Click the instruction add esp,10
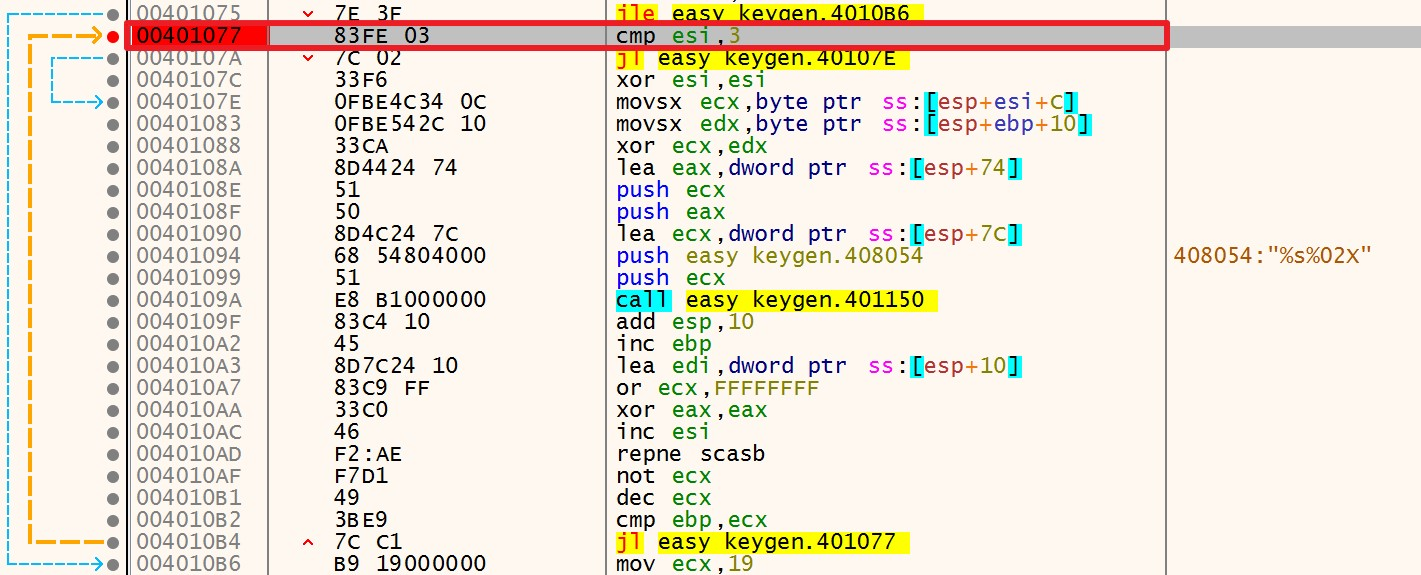 coord(685,322)
